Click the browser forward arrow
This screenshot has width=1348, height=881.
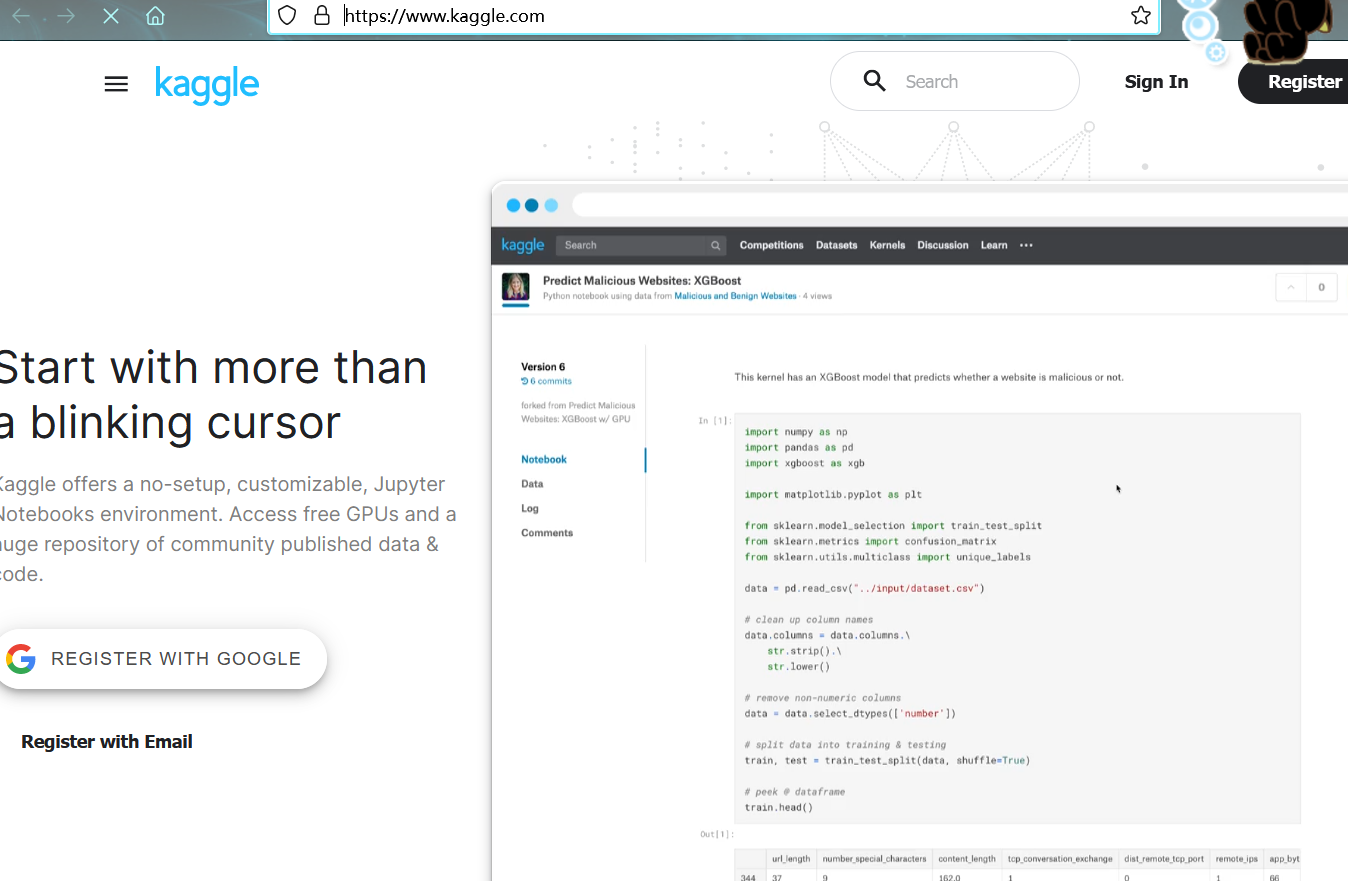coord(66,16)
